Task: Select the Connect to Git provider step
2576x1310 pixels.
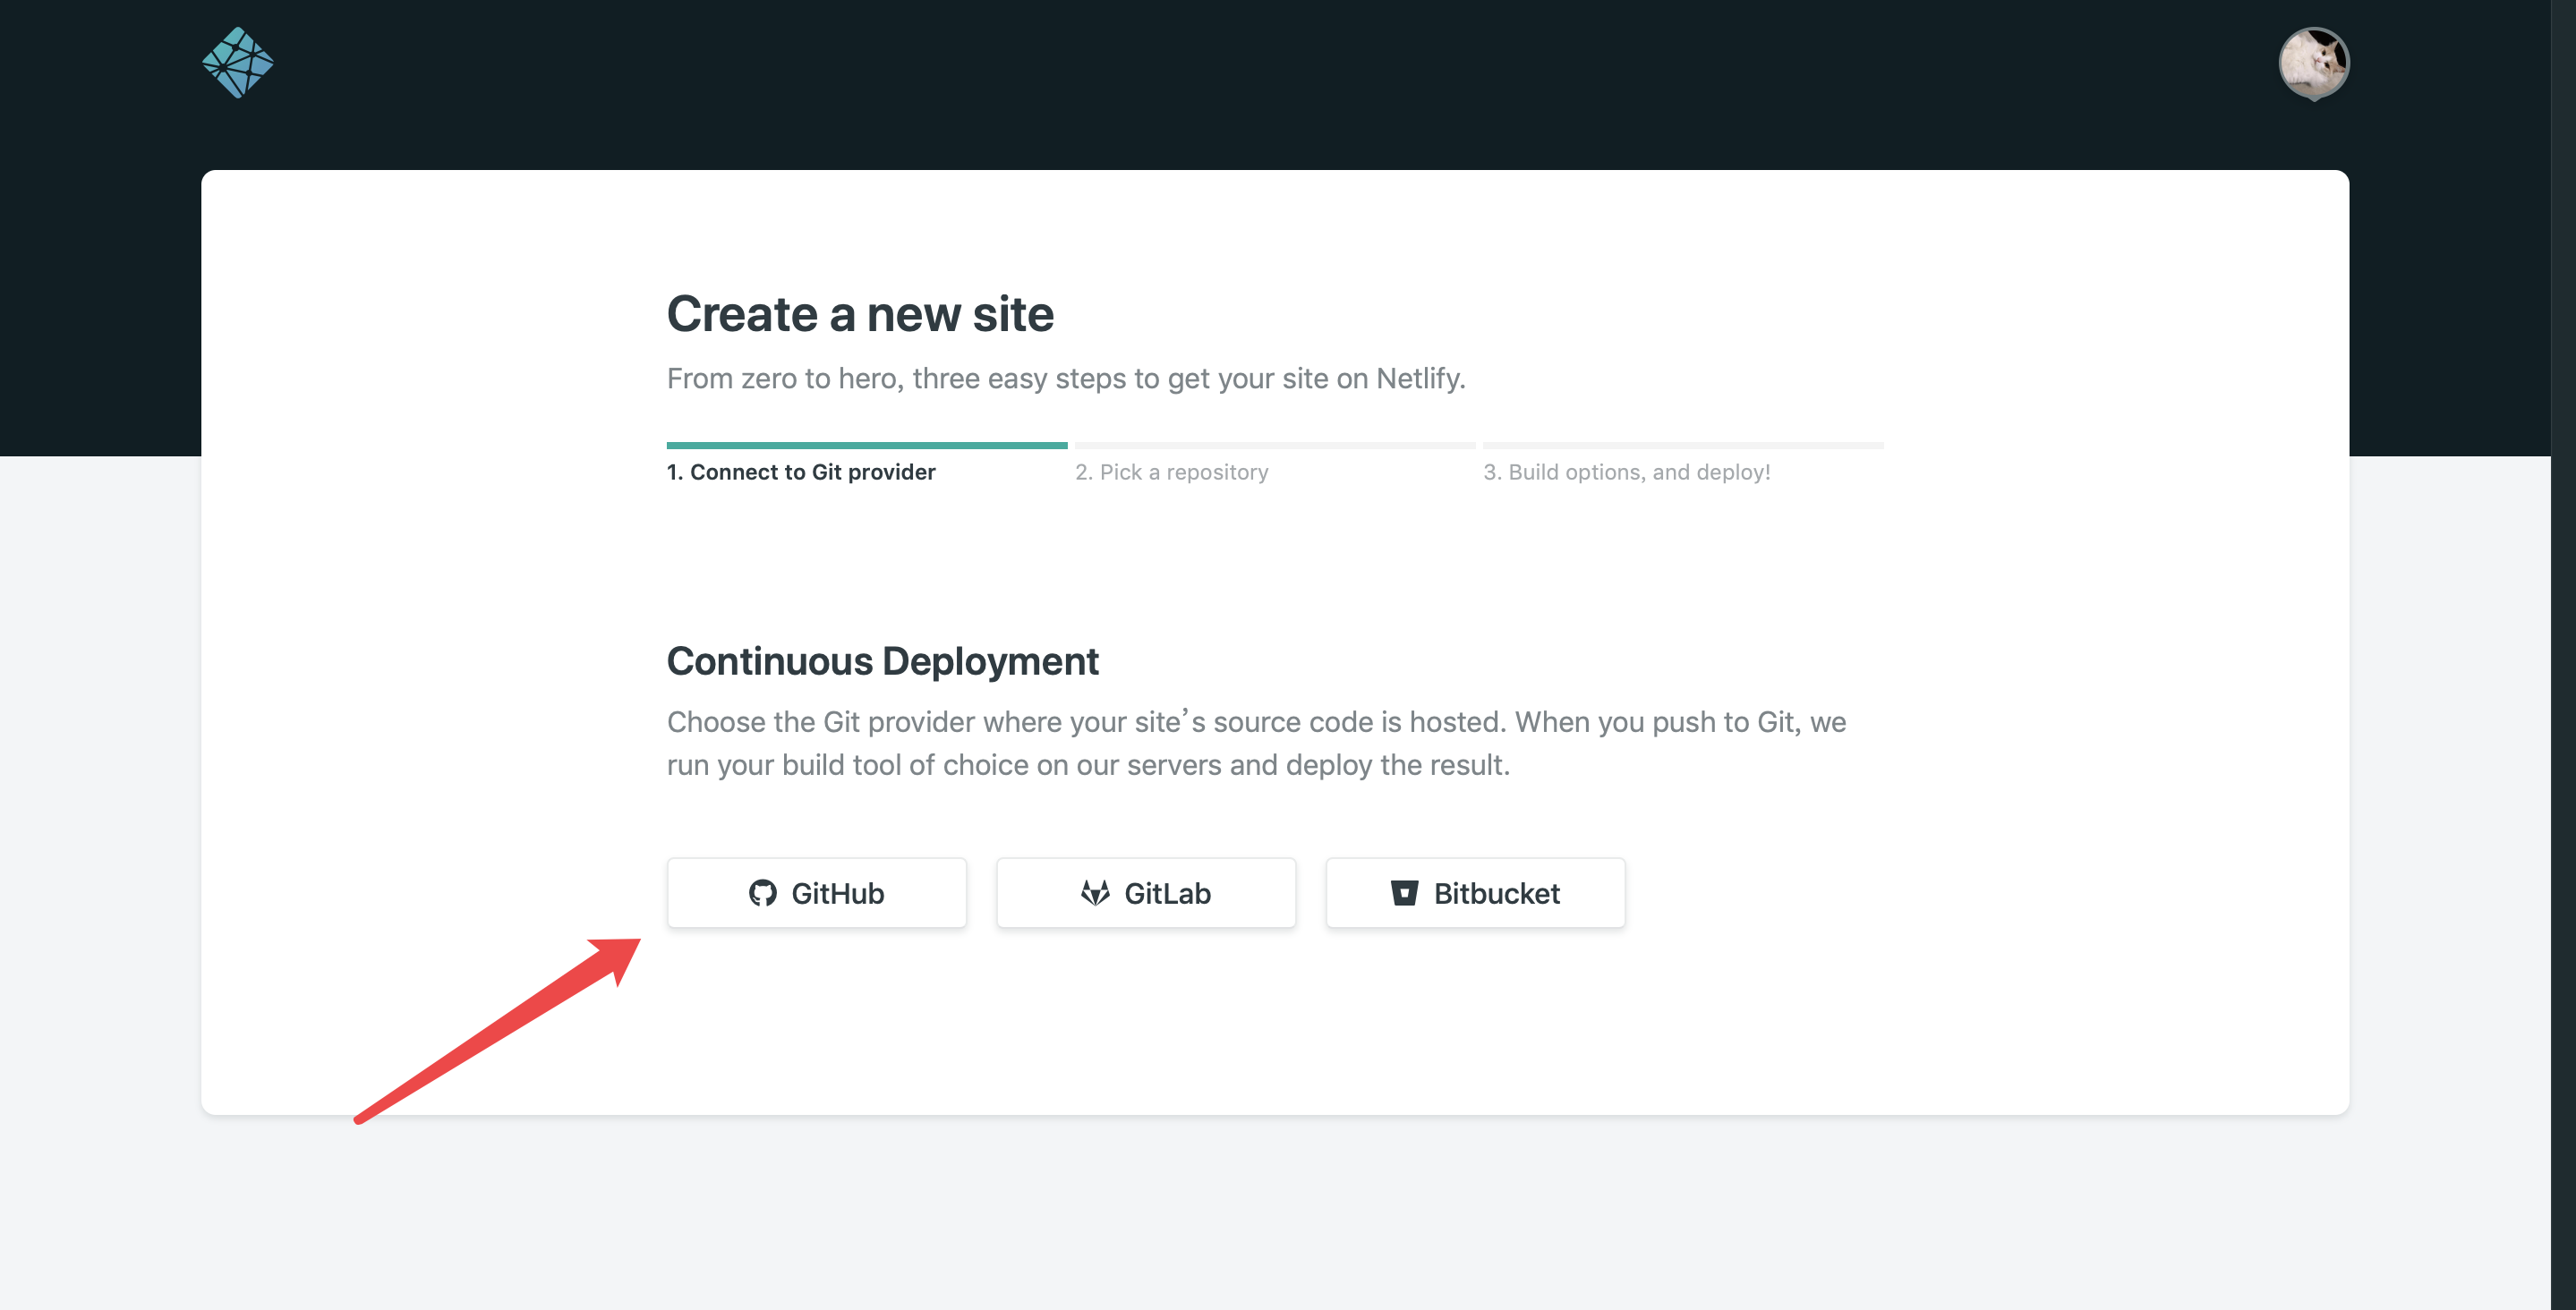Action: pos(801,472)
